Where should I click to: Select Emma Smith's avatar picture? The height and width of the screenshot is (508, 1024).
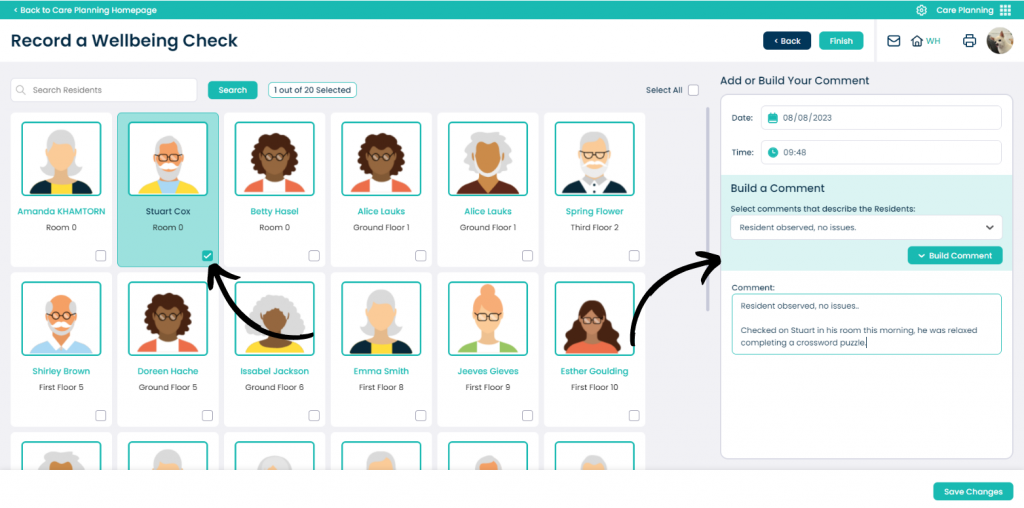pos(381,319)
